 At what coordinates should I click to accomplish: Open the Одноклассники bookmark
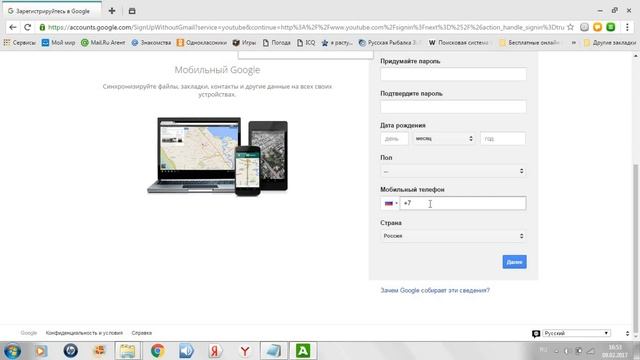coord(202,42)
